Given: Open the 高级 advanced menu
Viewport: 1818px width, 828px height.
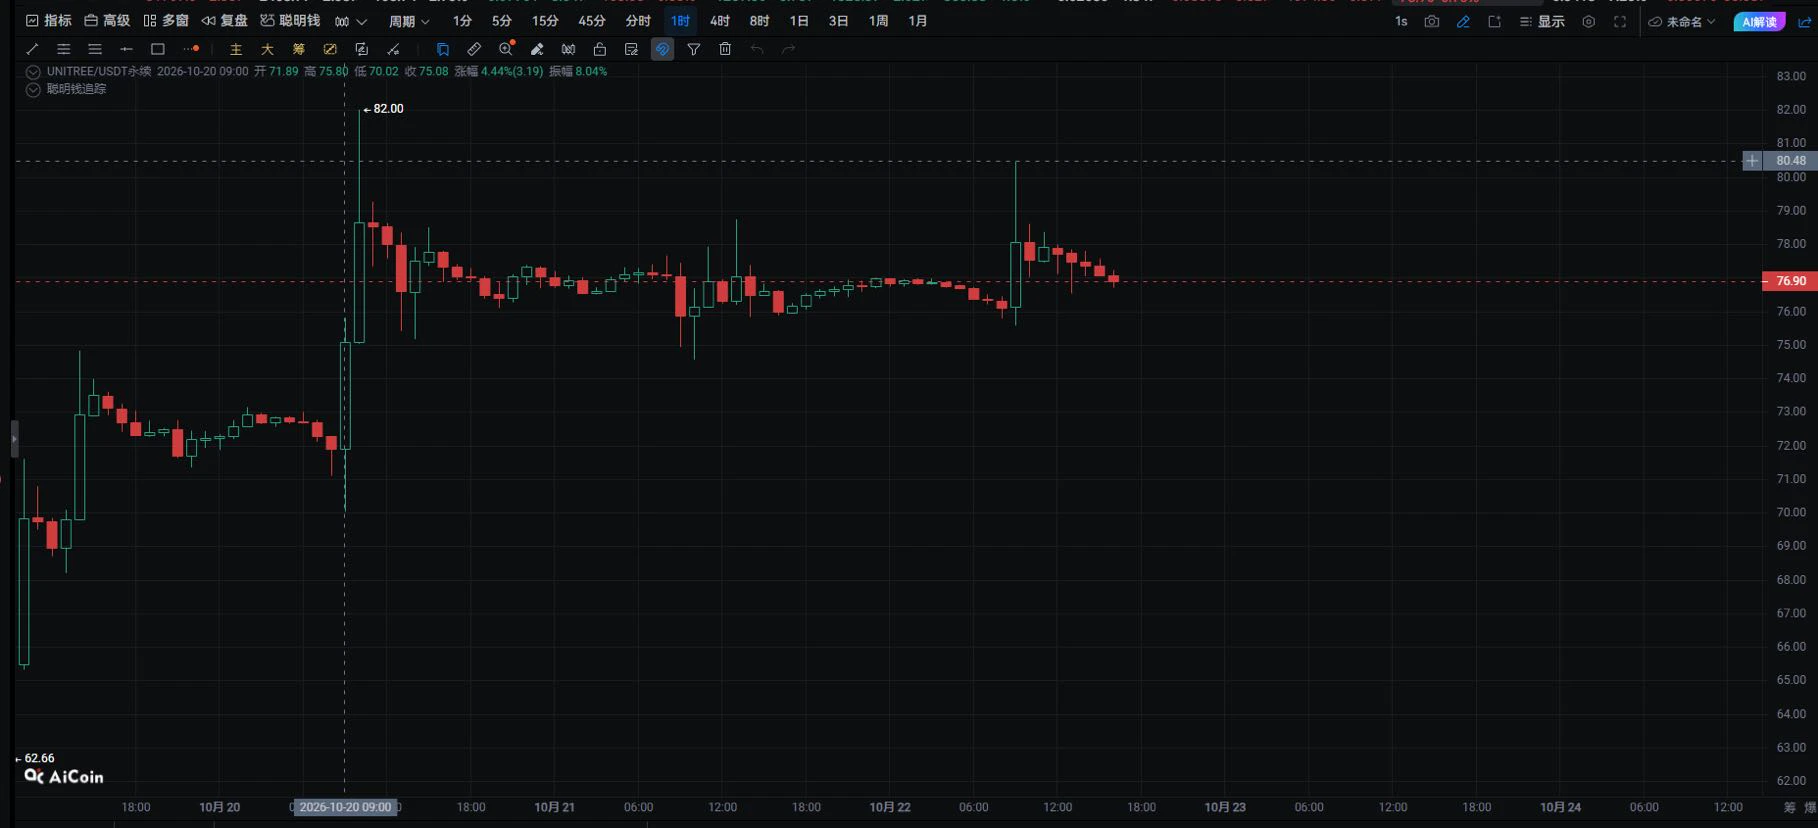Looking at the screenshot, I should pyautogui.click(x=107, y=21).
